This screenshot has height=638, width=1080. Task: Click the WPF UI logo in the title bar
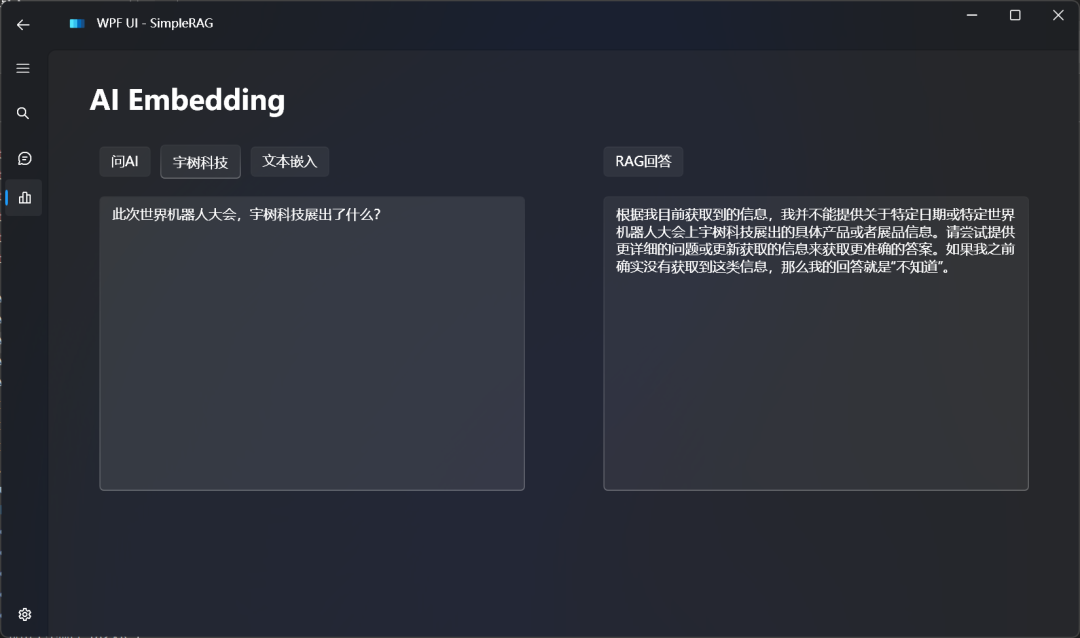pos(77,22)
